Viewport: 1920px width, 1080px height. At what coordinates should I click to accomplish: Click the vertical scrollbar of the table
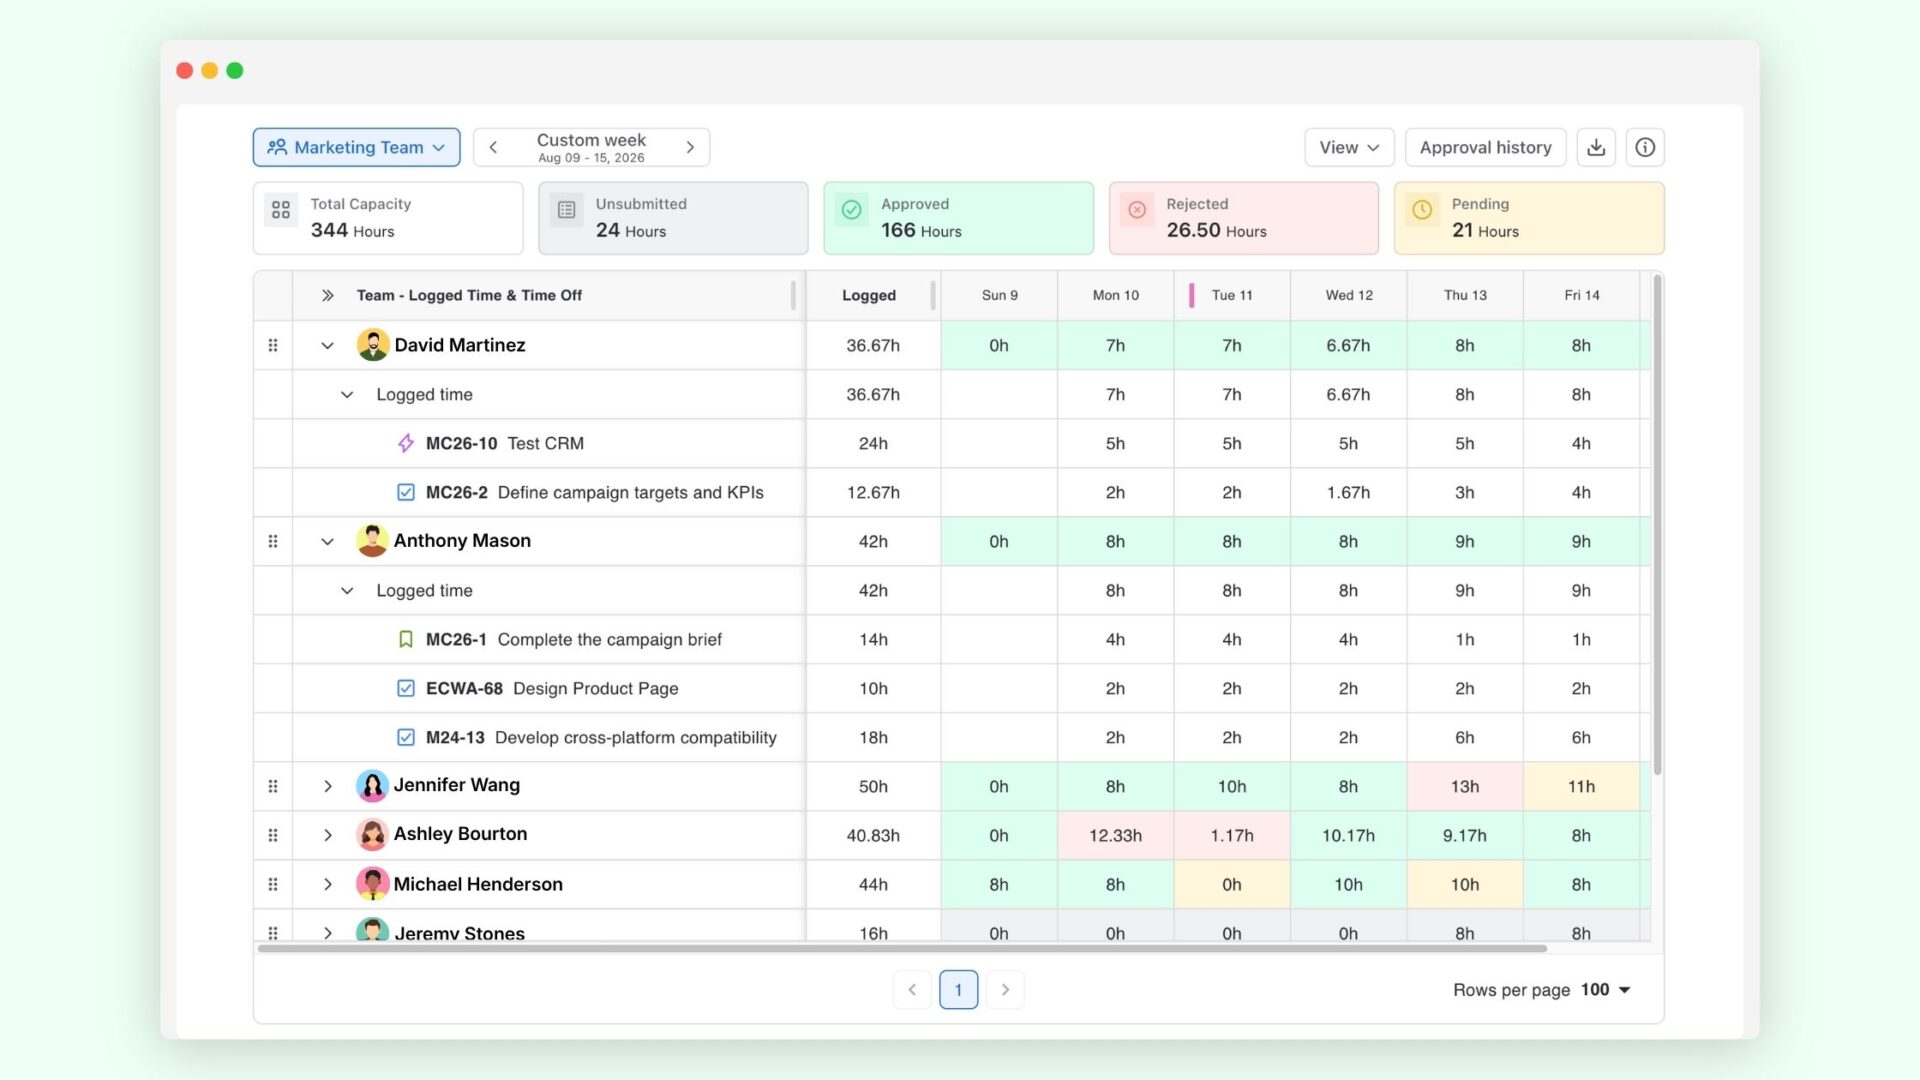(1657, 525)
